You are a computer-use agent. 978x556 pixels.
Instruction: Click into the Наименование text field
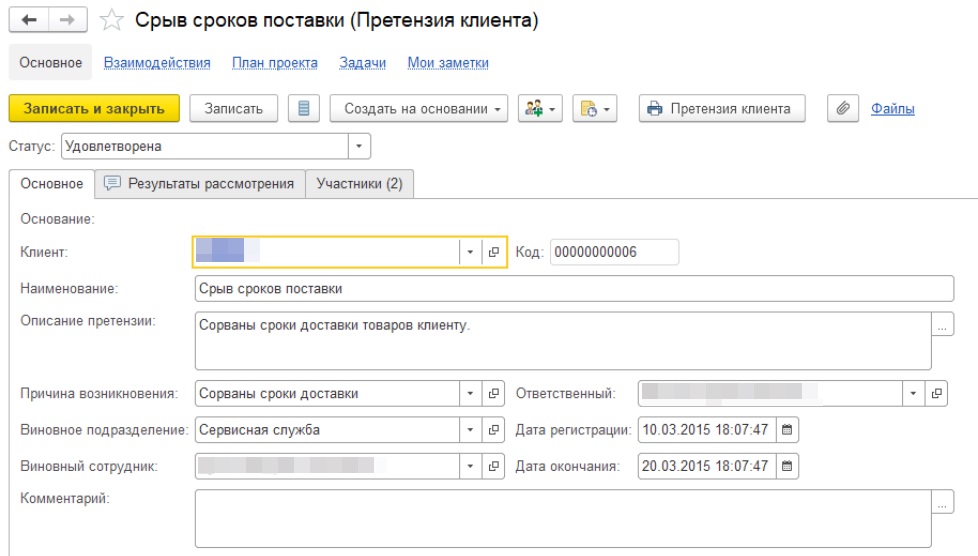574,289
